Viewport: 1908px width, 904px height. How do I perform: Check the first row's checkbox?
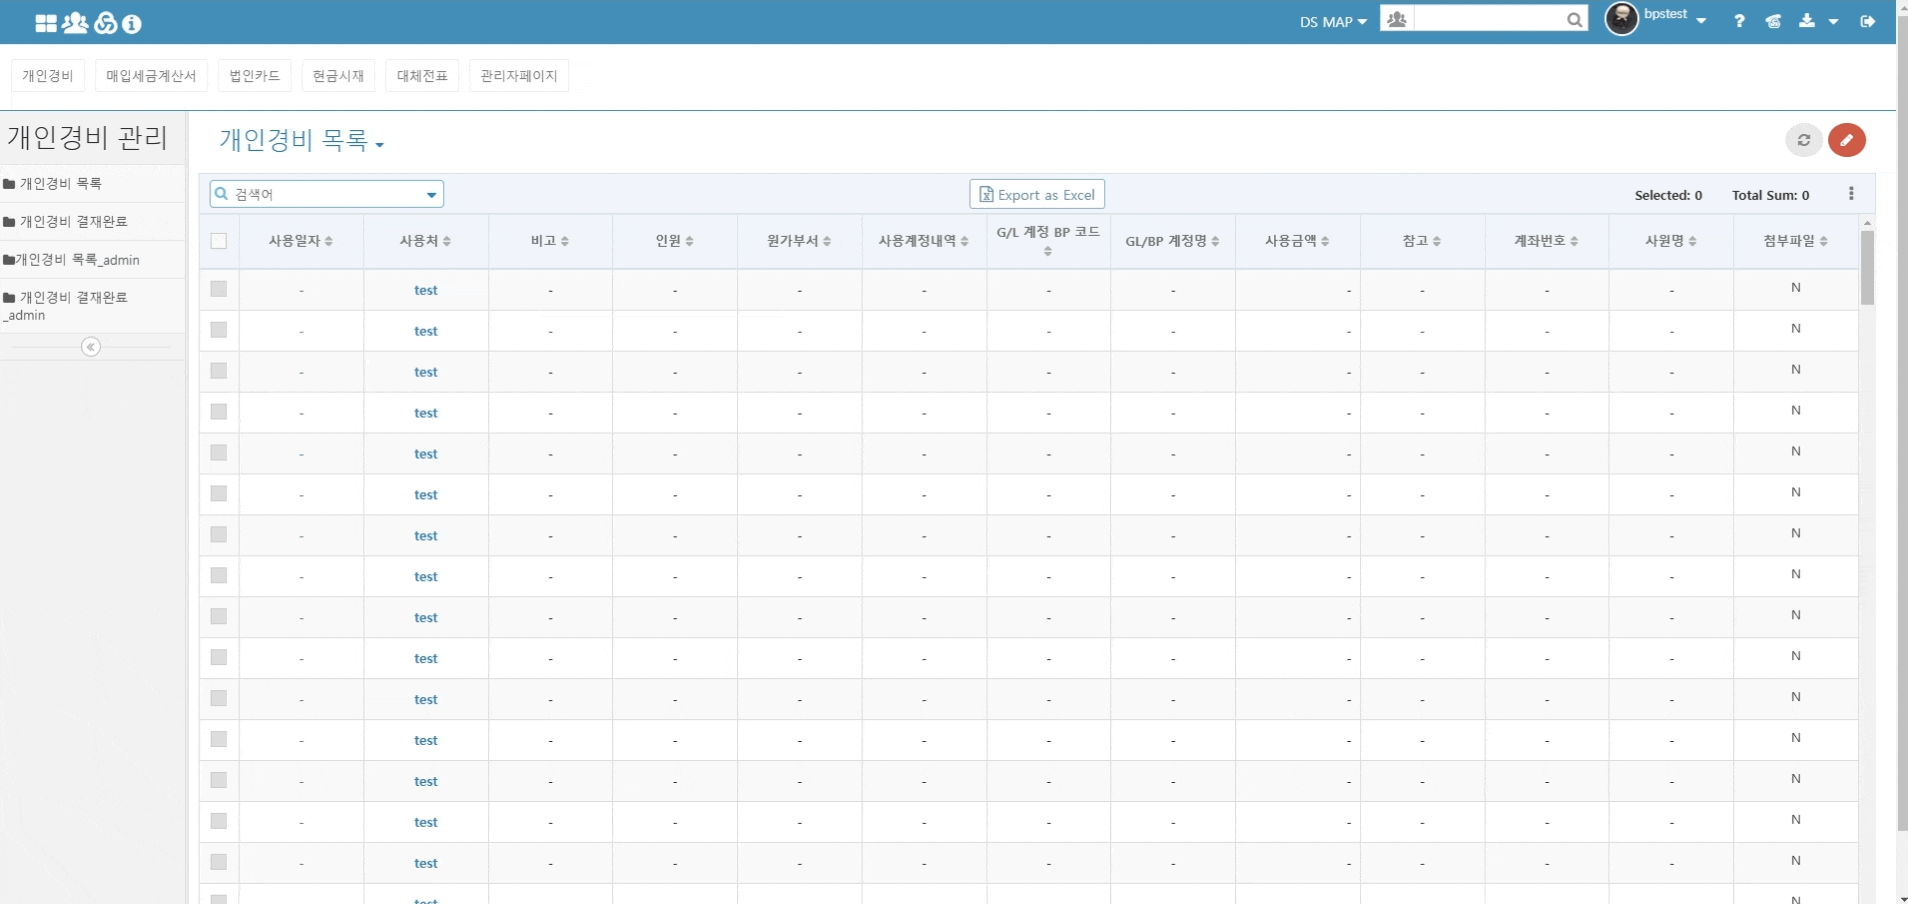click(x=219, y=289)
